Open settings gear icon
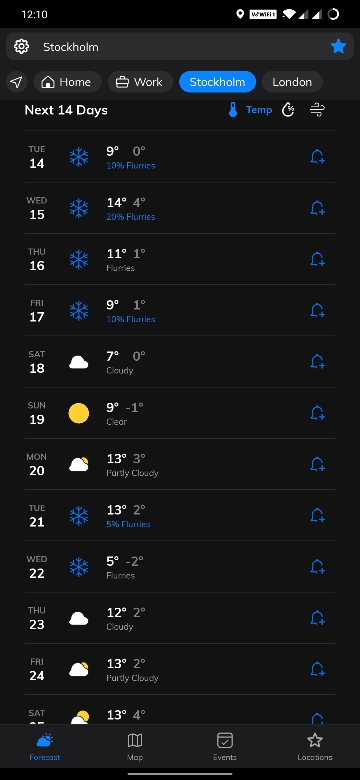This screenshot has width=360, height=780. tap(21, 47)
